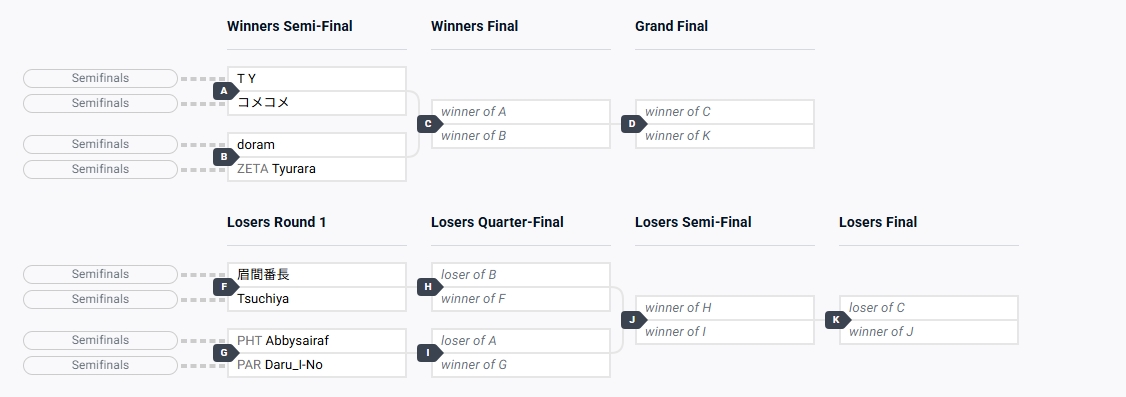
Task: Select match C marker in Winners Final
Action: click(x=429, y=123)
